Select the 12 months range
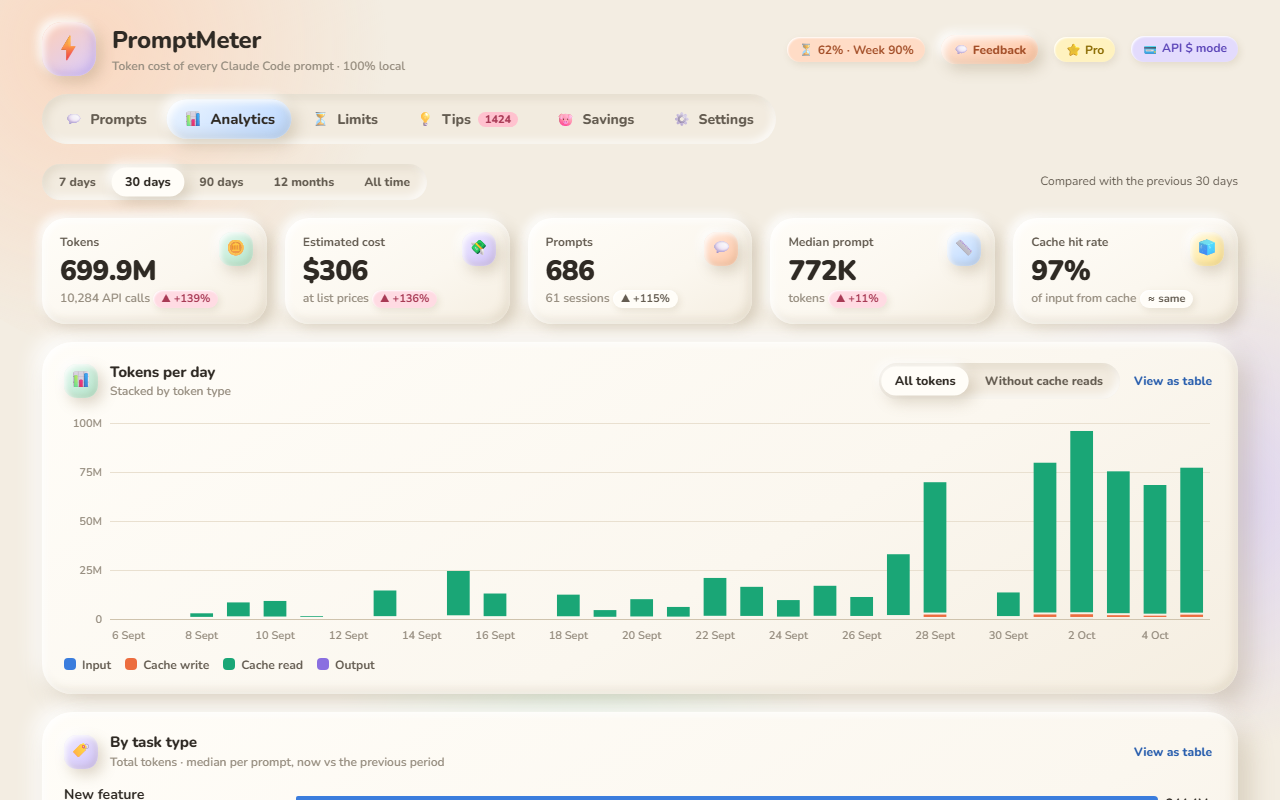 304,182
